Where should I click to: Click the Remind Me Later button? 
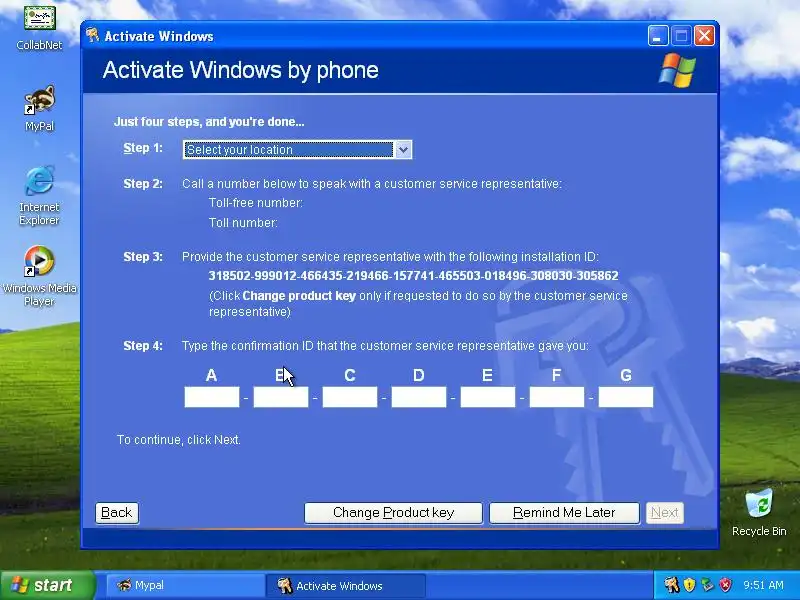click(564, 513)
